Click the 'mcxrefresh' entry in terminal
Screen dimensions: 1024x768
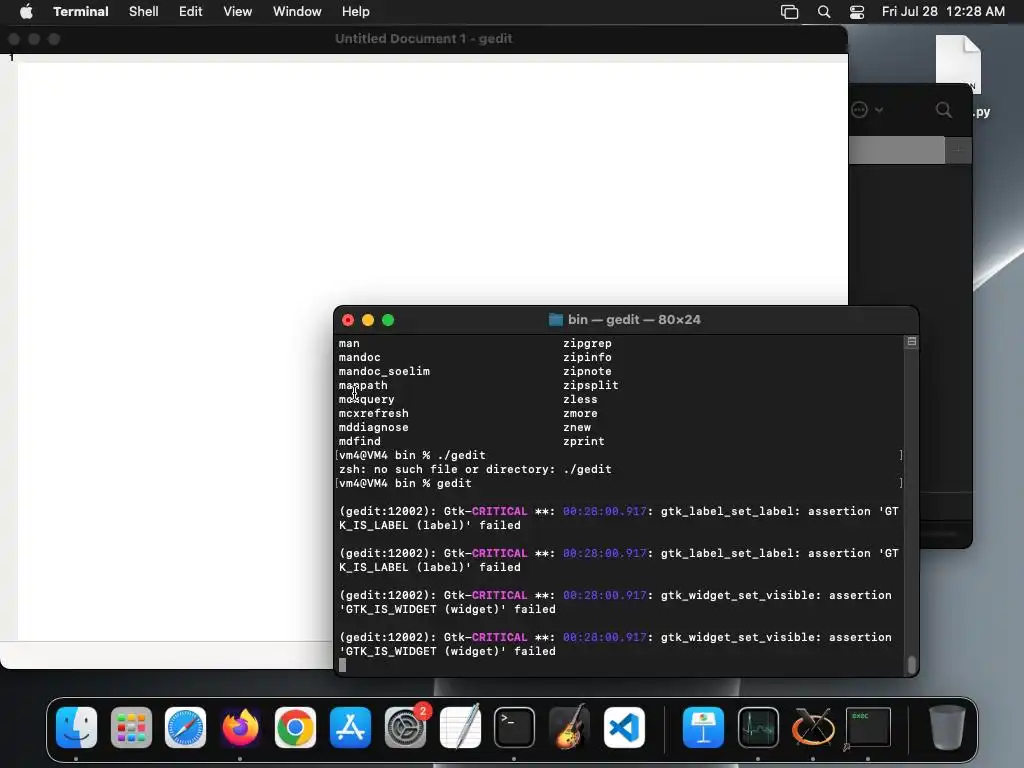click(x=374, y=413)
